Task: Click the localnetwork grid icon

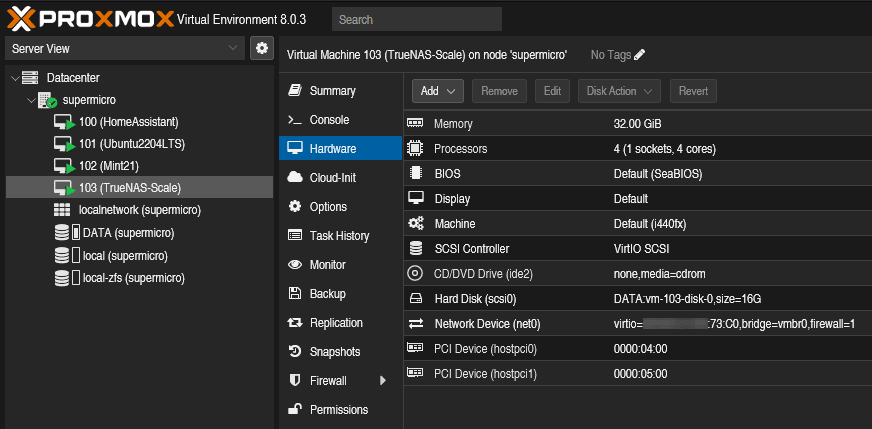Action: tap(62, 210)
